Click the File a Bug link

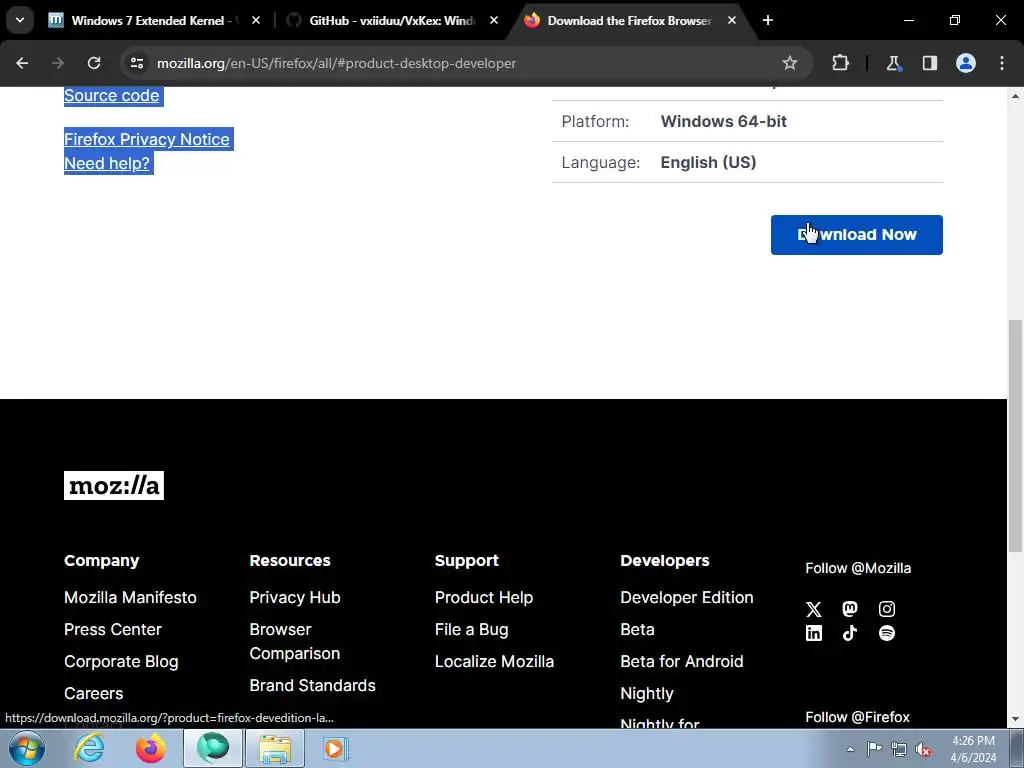pyautogui.click(x=472, y=630)
